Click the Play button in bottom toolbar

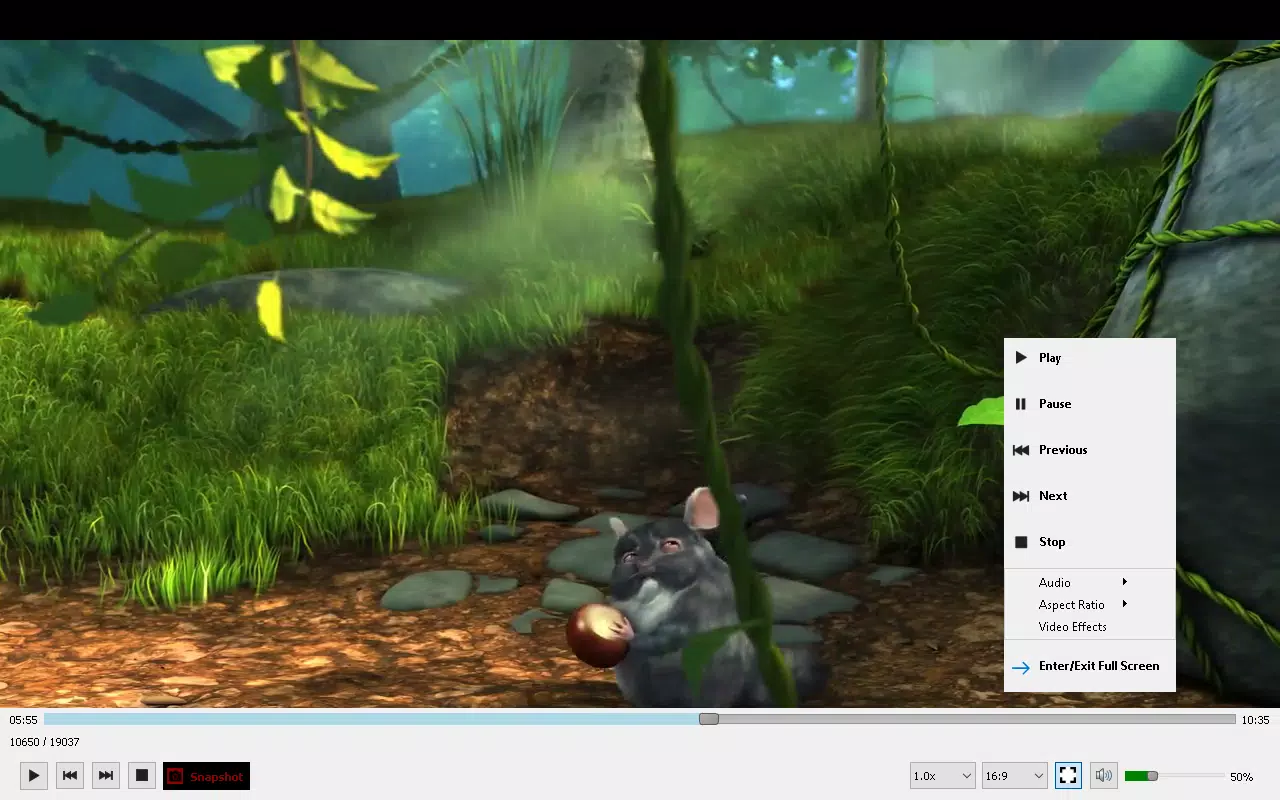coord(34,775)
